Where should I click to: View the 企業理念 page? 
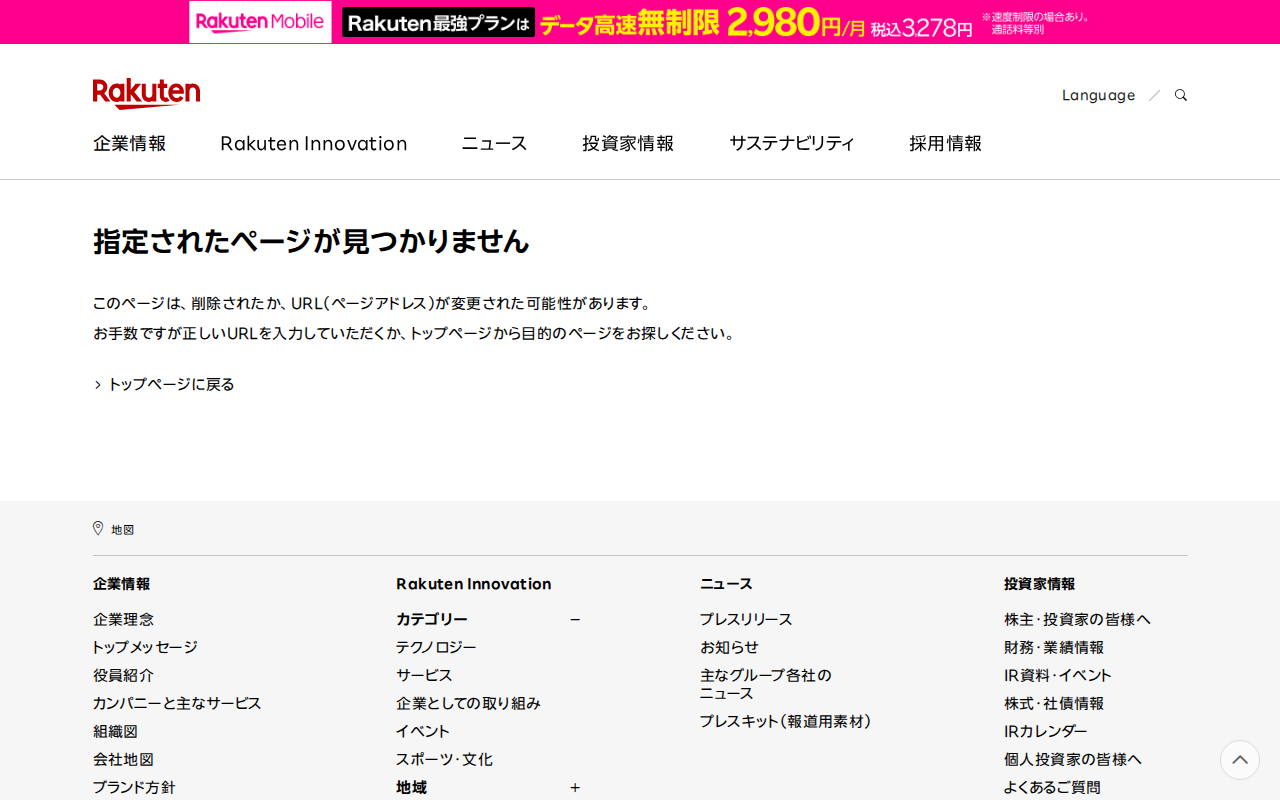(123, 619)
